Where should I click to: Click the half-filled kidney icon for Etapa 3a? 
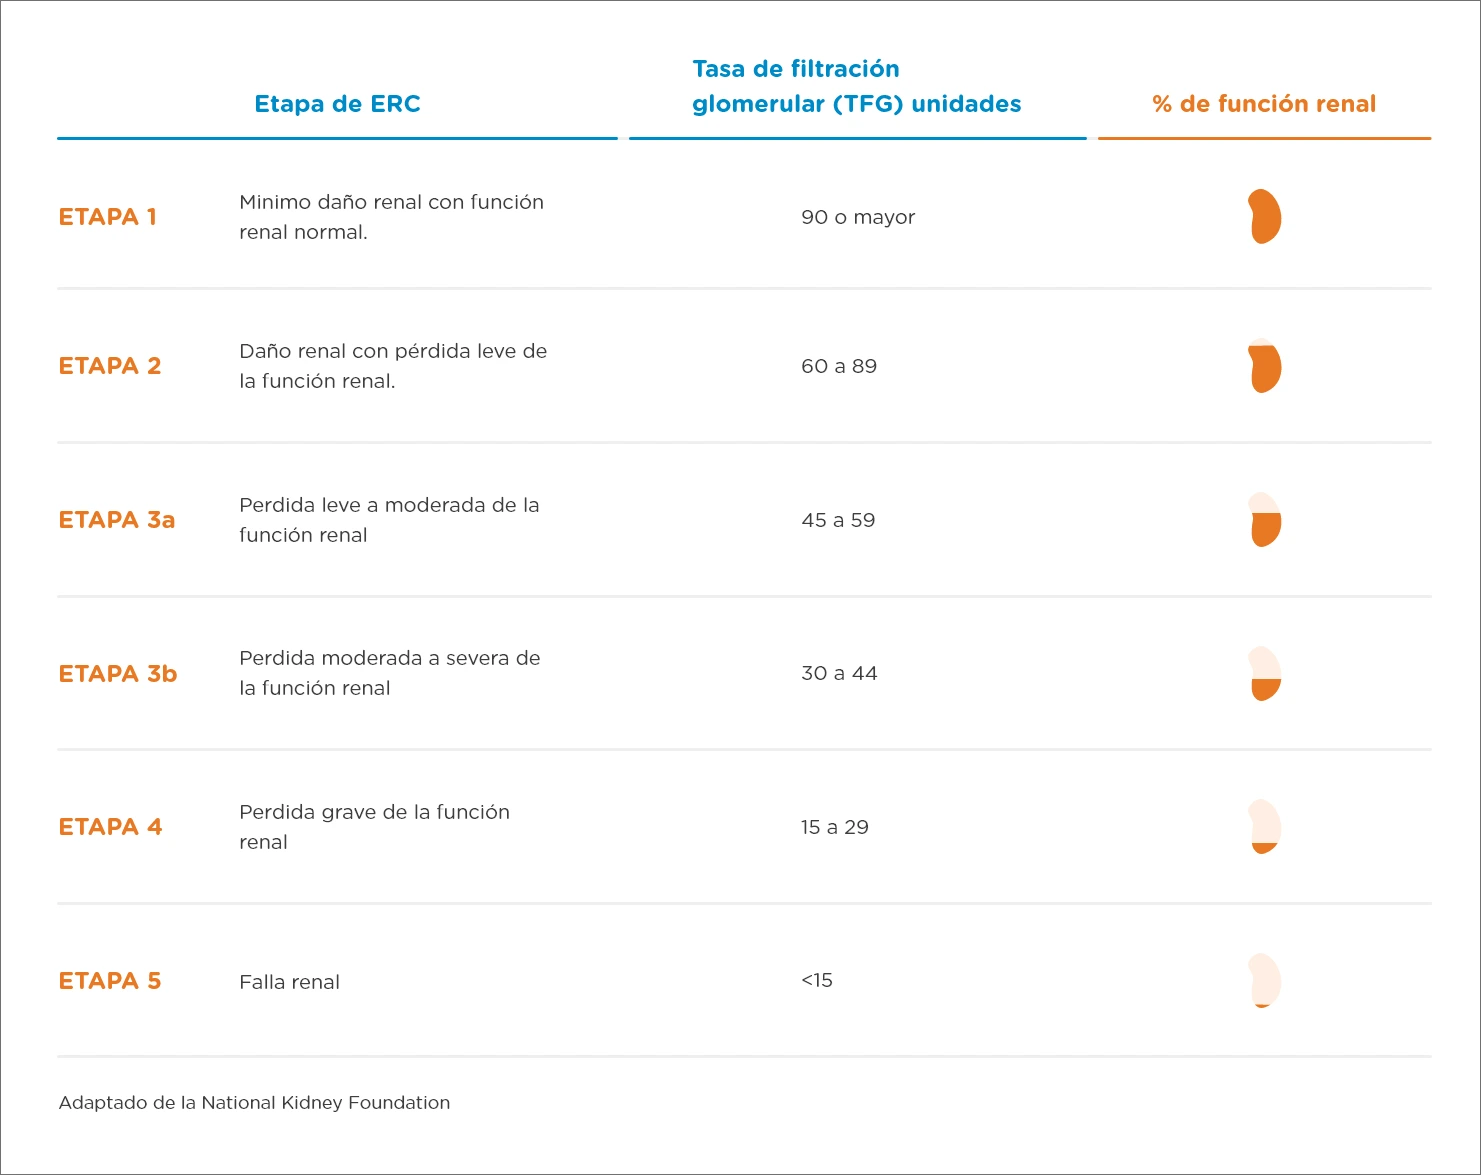(x=1265, y=520)
